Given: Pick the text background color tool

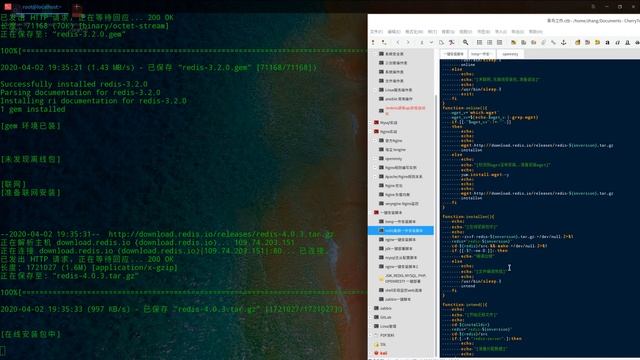Looking at the screenshot, I should coord(598,42).
